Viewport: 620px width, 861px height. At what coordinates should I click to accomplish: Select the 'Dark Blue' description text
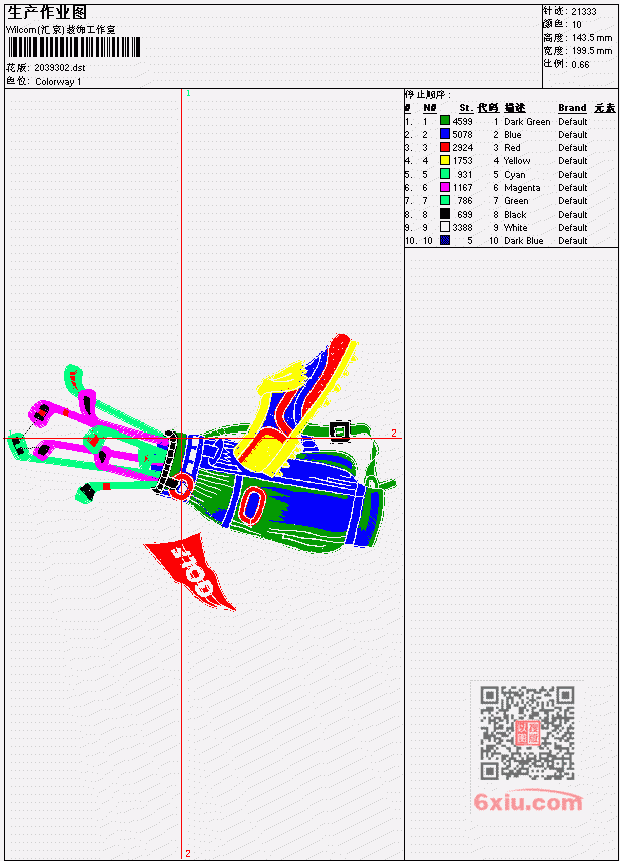pos(524,241)
